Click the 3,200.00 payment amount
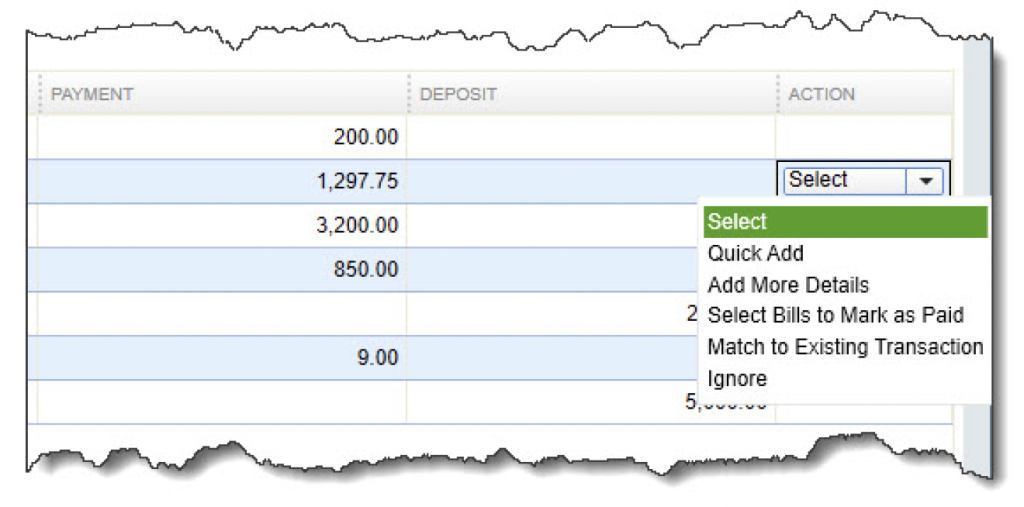The width and height of the screenshot is (1024, 507). tap(357, 226)
